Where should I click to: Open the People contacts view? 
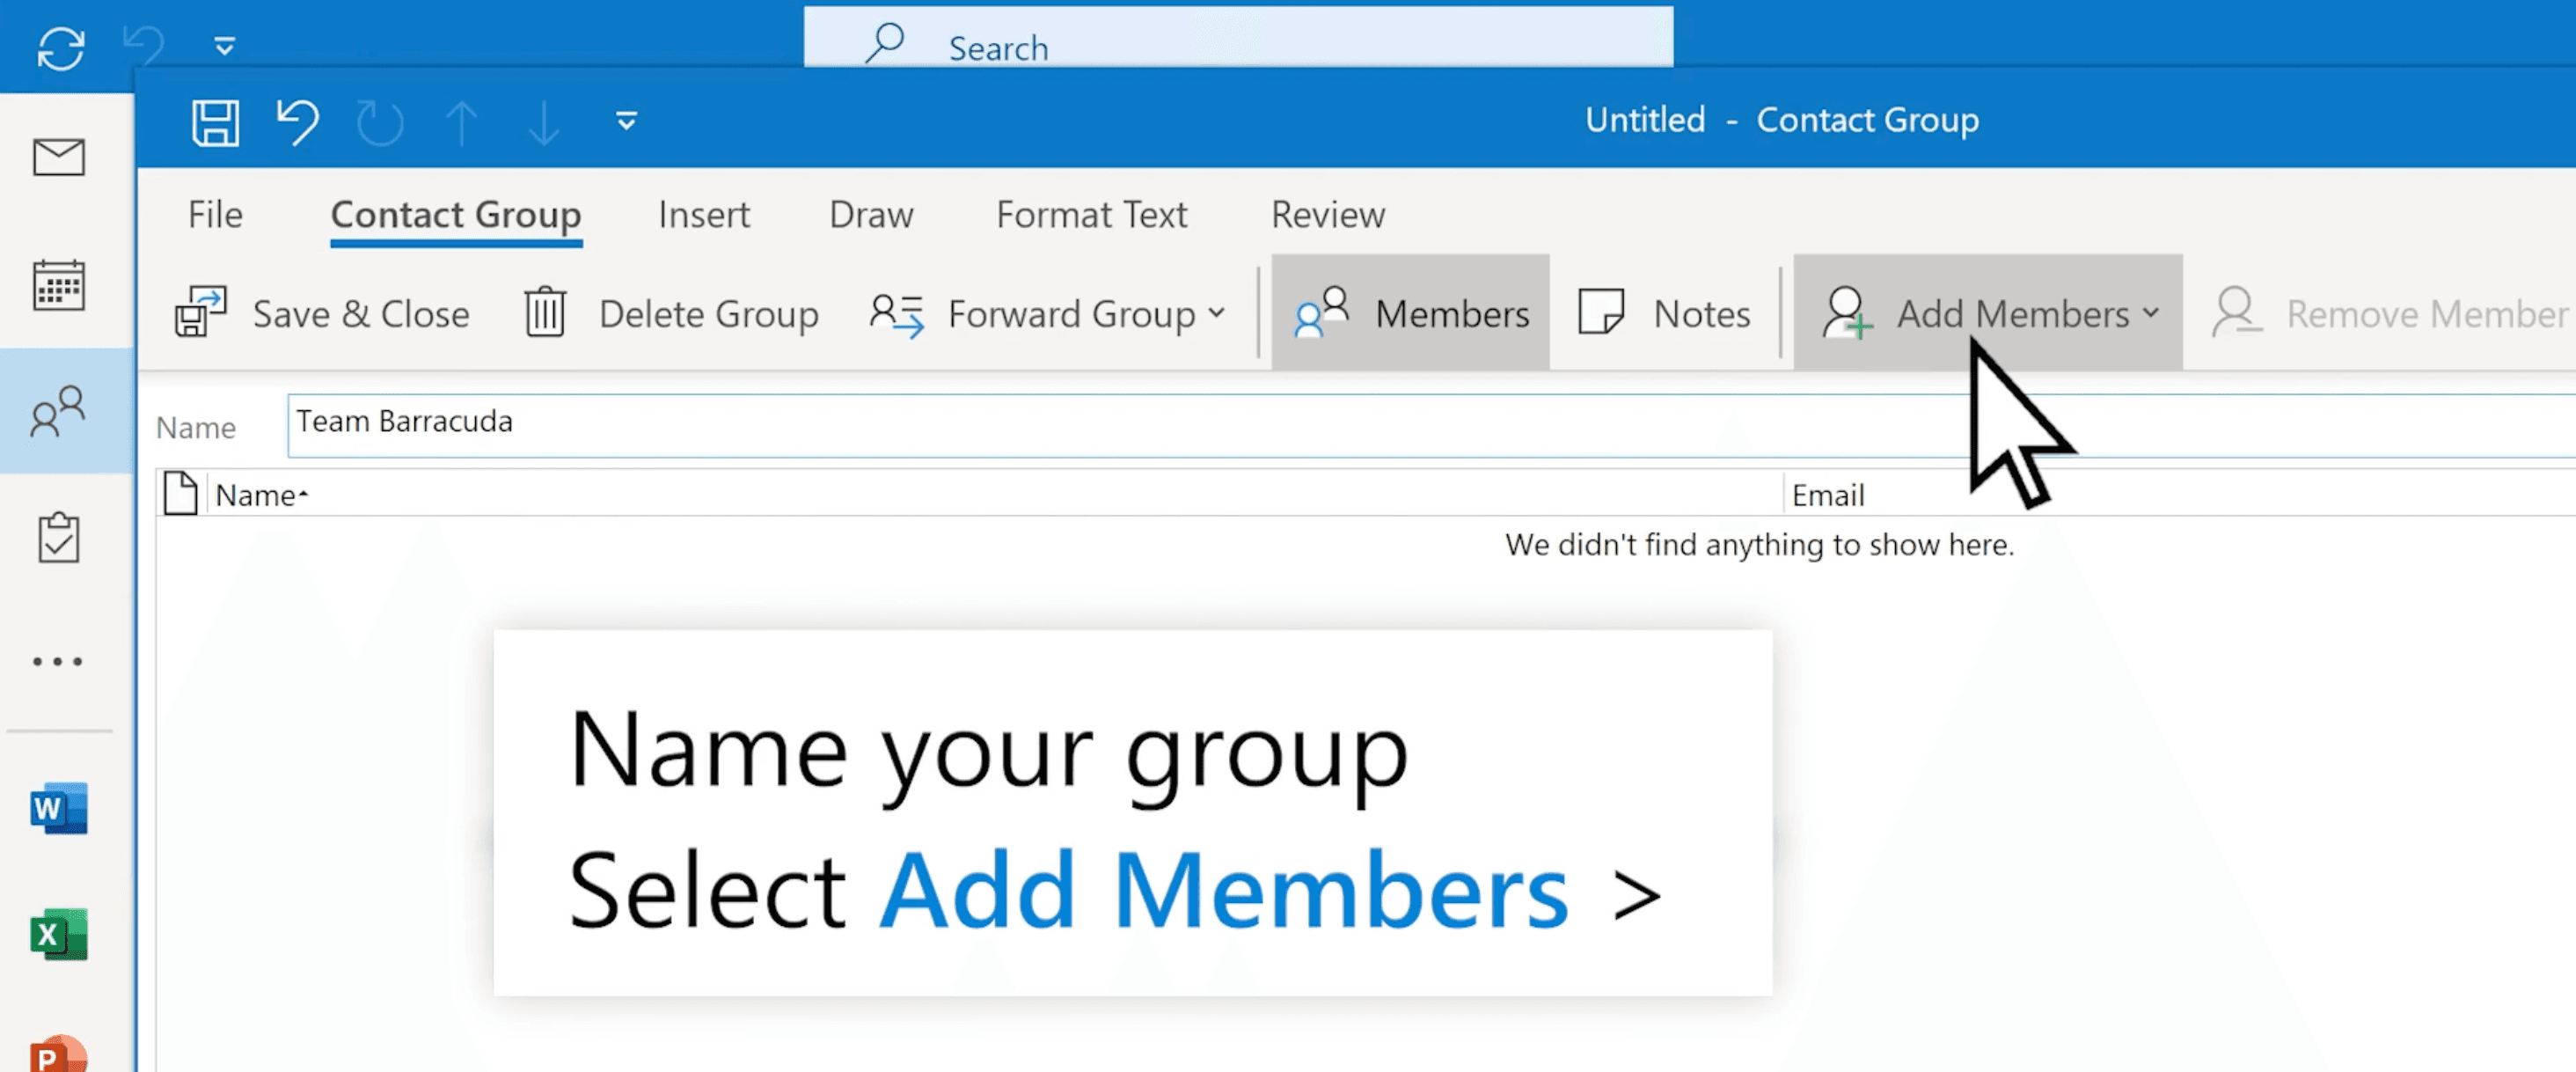[59, 412]
